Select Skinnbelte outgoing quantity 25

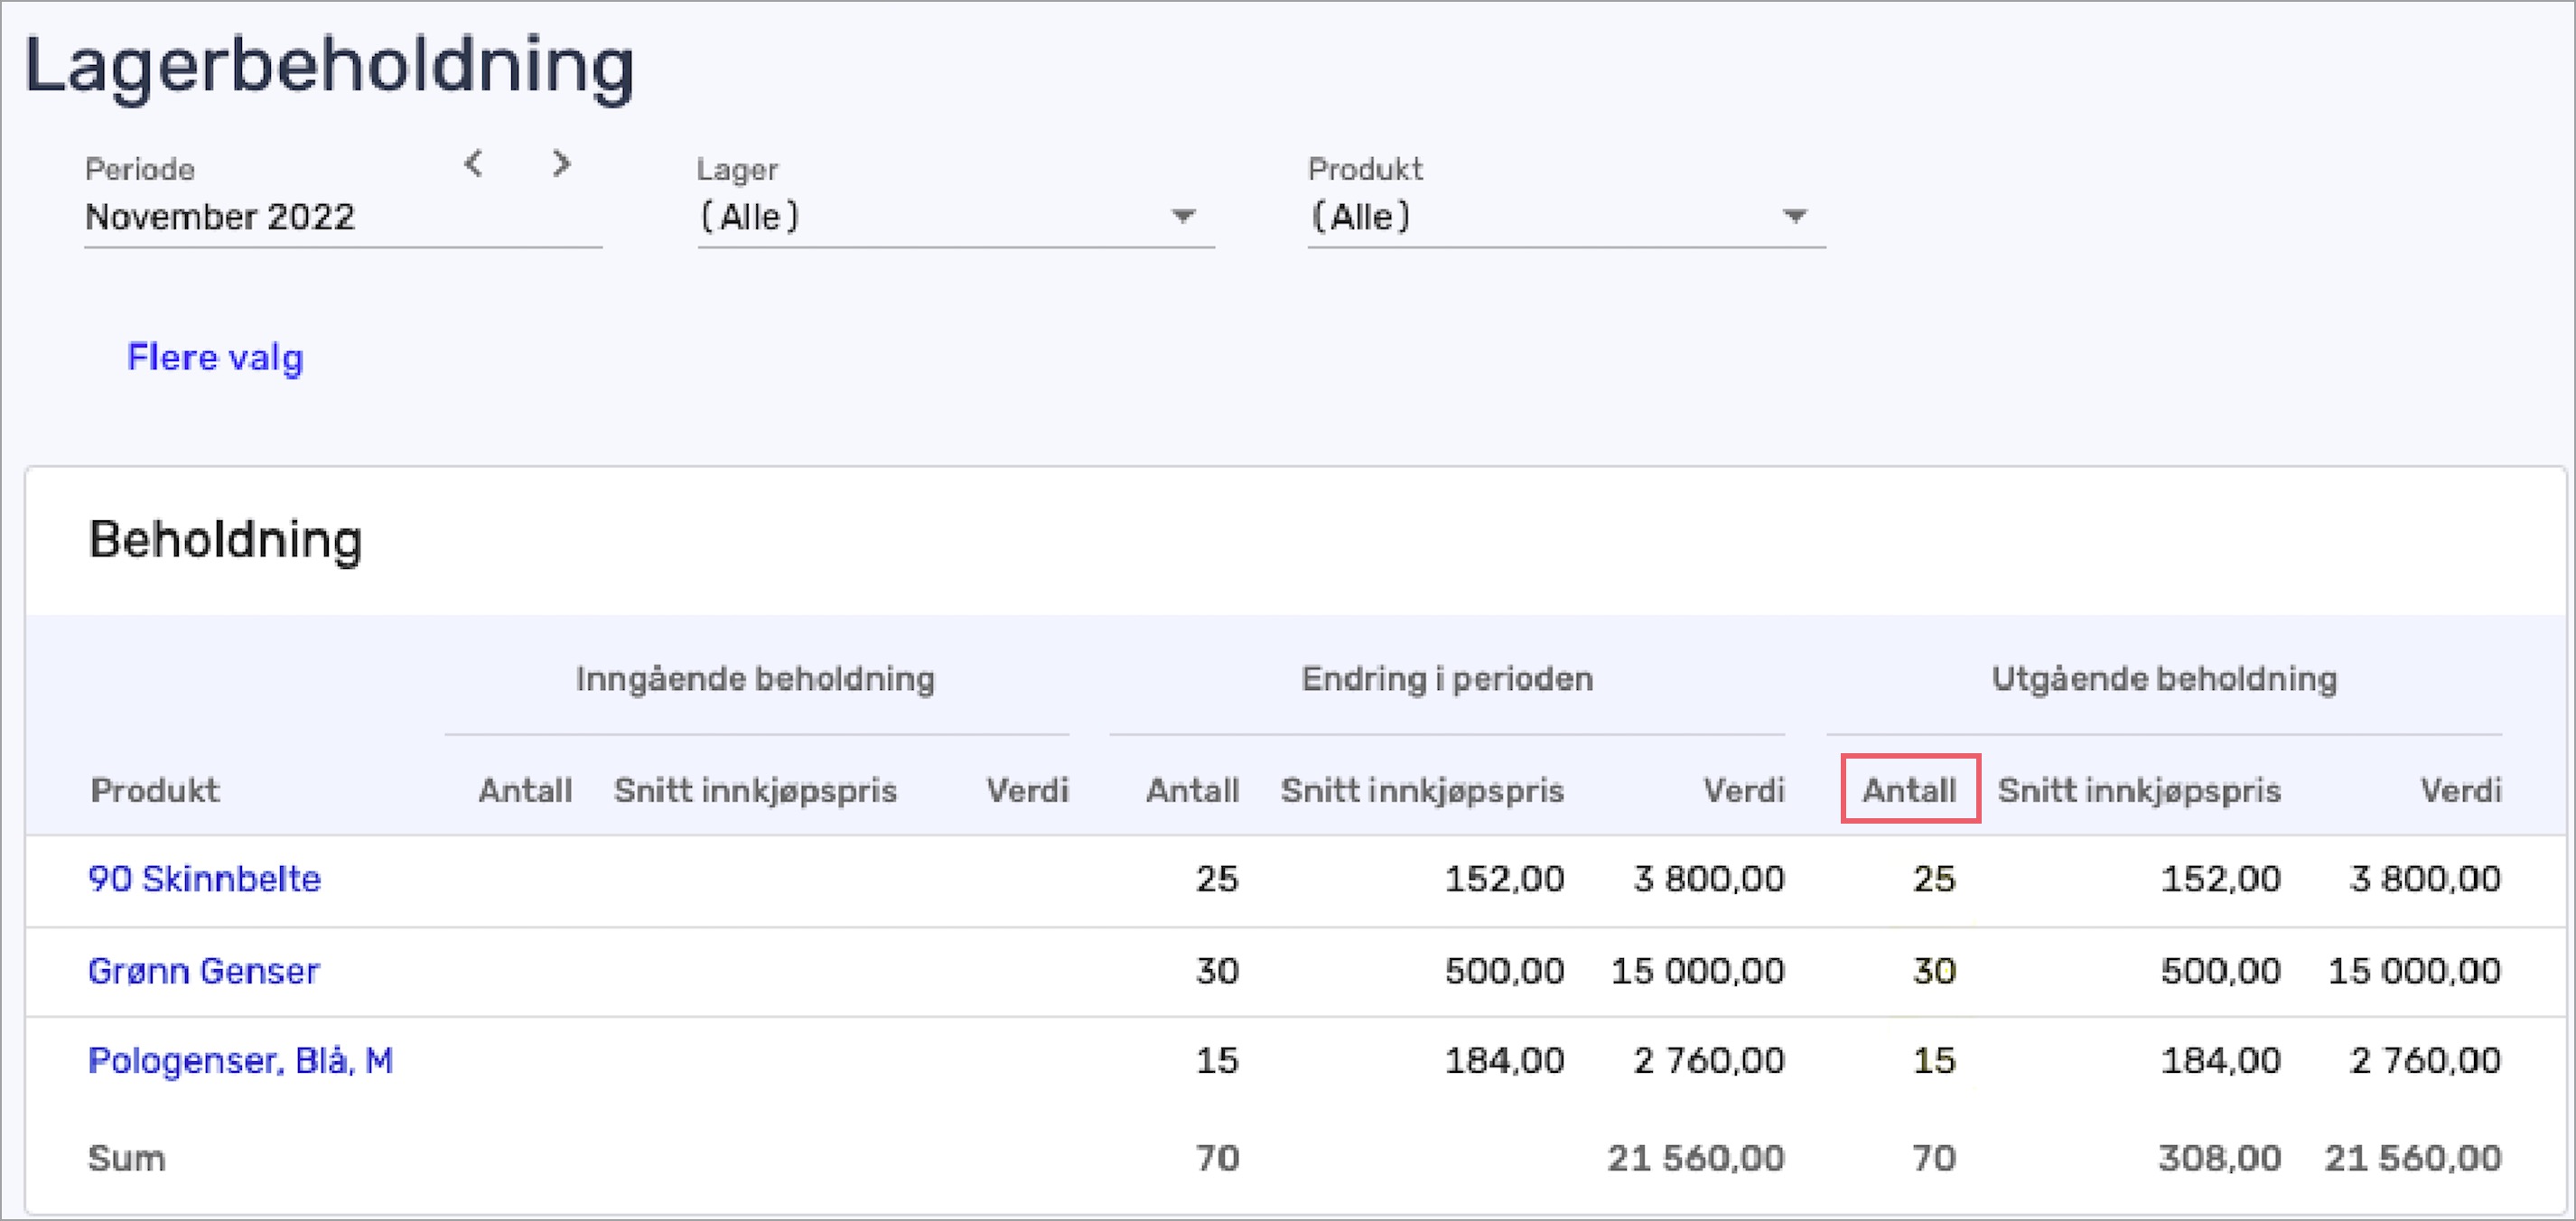pyautogui.click(x=1934, y=879)
